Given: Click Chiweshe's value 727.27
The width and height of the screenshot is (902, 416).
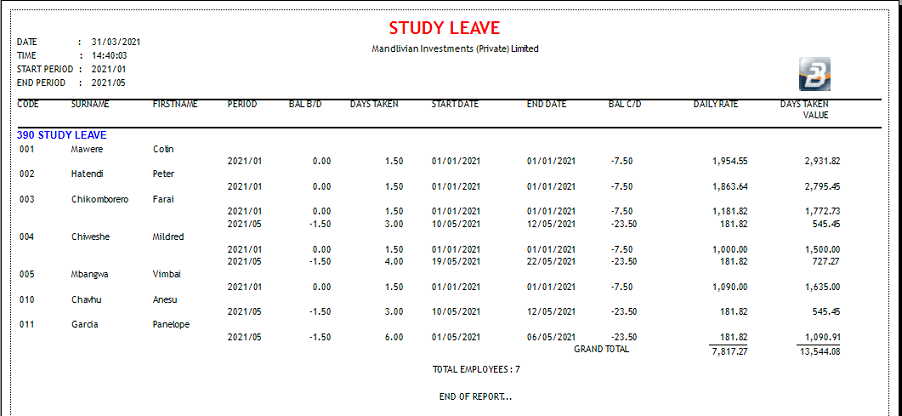Looking at the screenshot, I should tap(827, 261).
